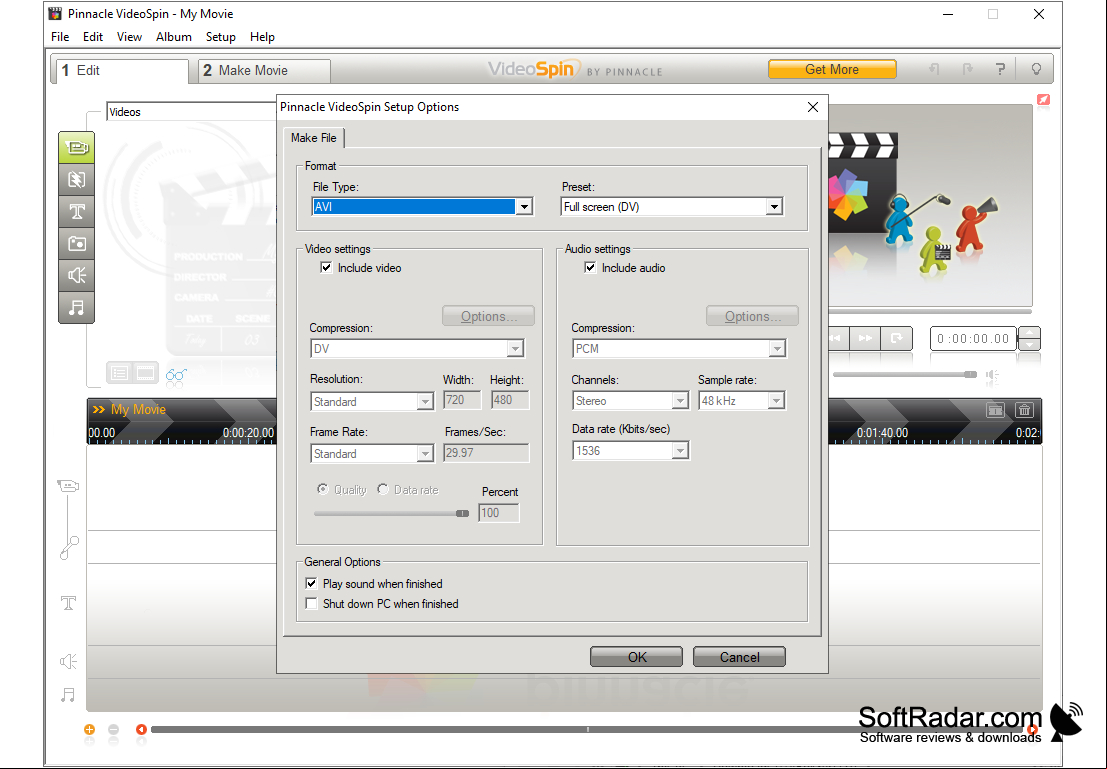
Task: Click Cancel in Setup Options dialog
Action: 739,657
